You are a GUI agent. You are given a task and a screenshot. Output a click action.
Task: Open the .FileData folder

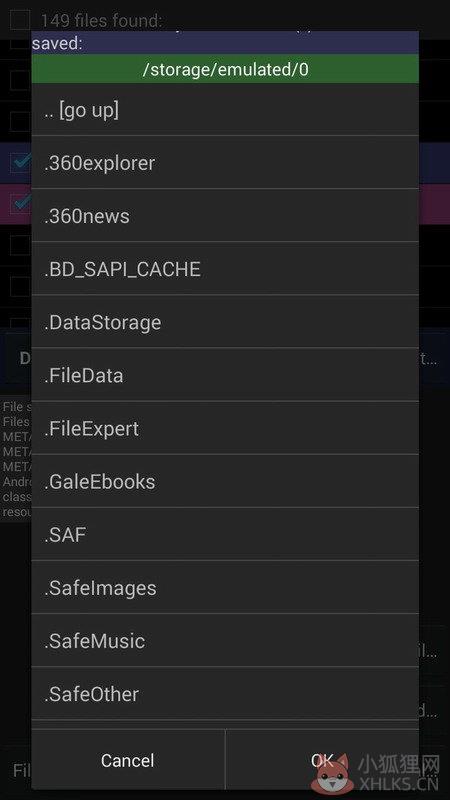(225, 375)
